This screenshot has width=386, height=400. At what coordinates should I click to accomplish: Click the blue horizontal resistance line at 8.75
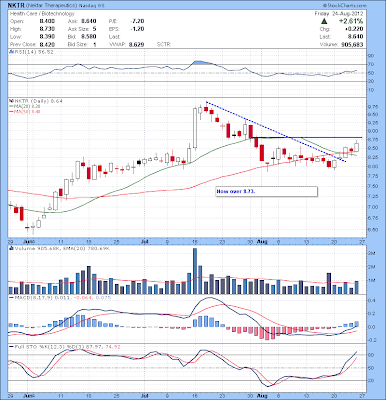click(x=306, y=137)
